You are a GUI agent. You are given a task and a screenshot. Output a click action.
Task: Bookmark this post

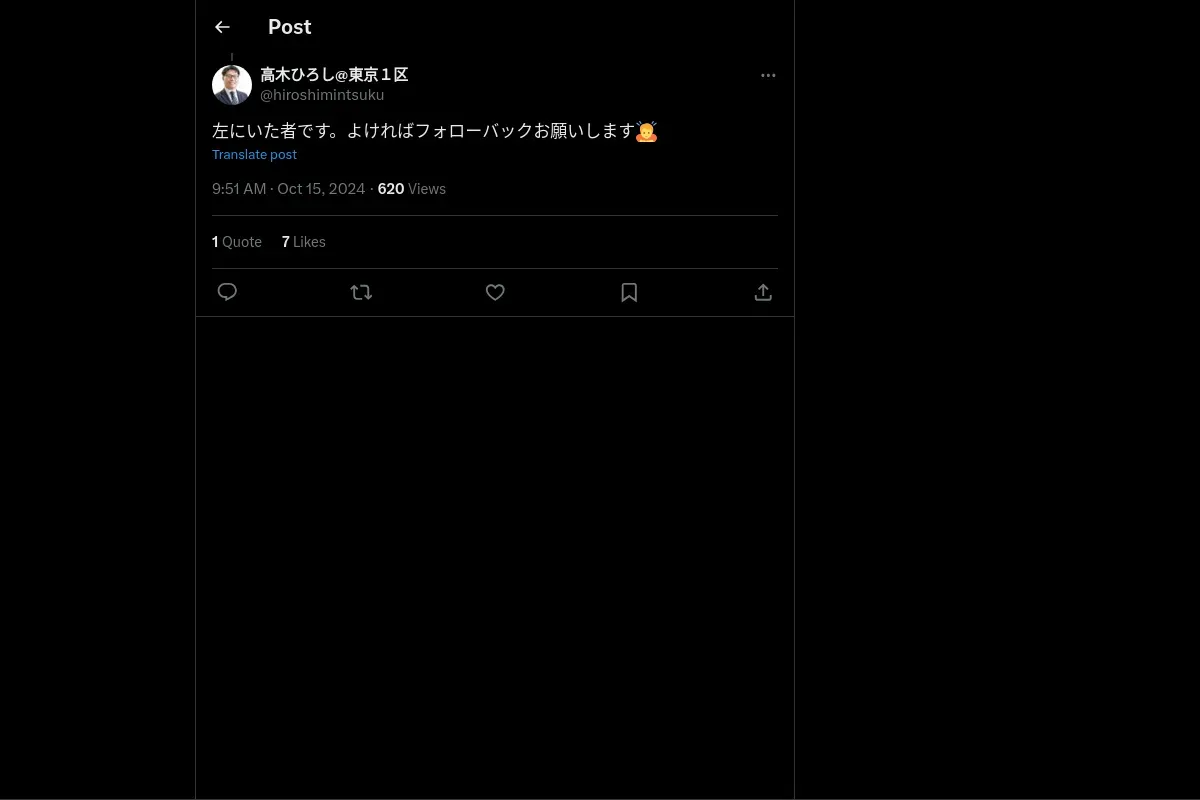(x=629, y=292)
